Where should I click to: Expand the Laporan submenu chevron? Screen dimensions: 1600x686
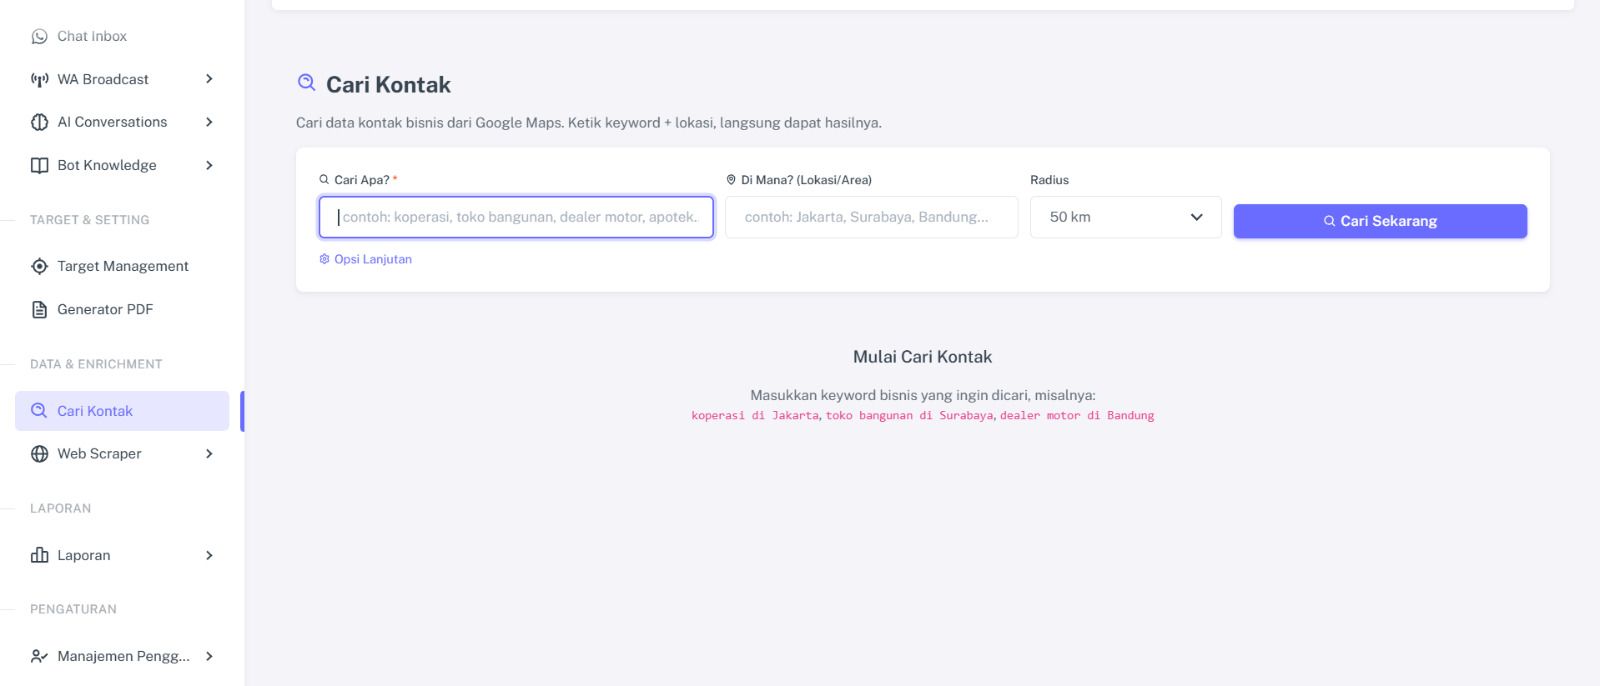click(209, 555)
